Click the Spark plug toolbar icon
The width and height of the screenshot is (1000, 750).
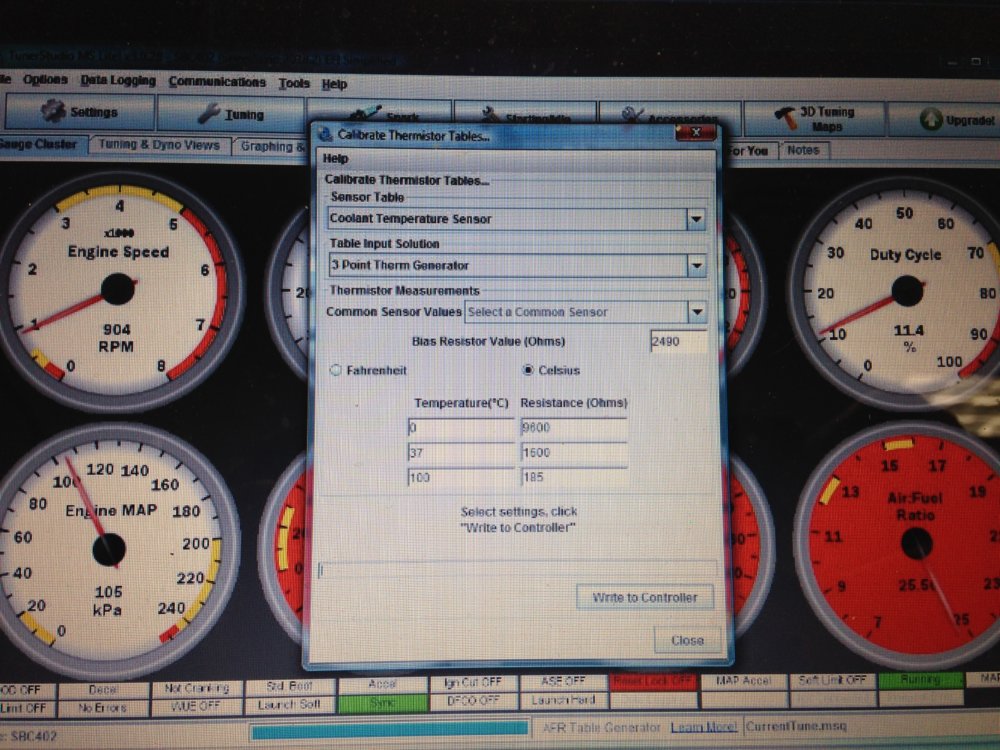(364, 115)
